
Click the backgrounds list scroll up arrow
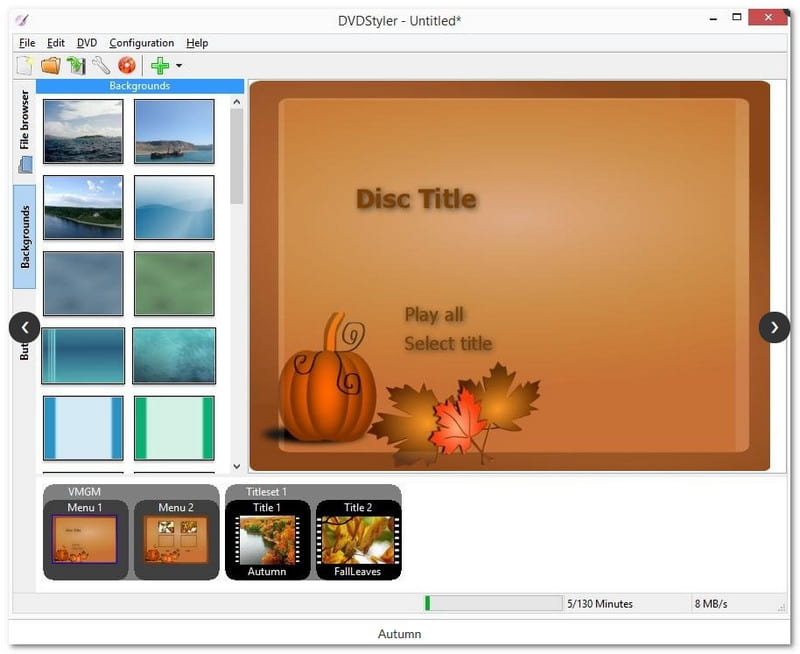pyautogui.click(x=236, y=102)
